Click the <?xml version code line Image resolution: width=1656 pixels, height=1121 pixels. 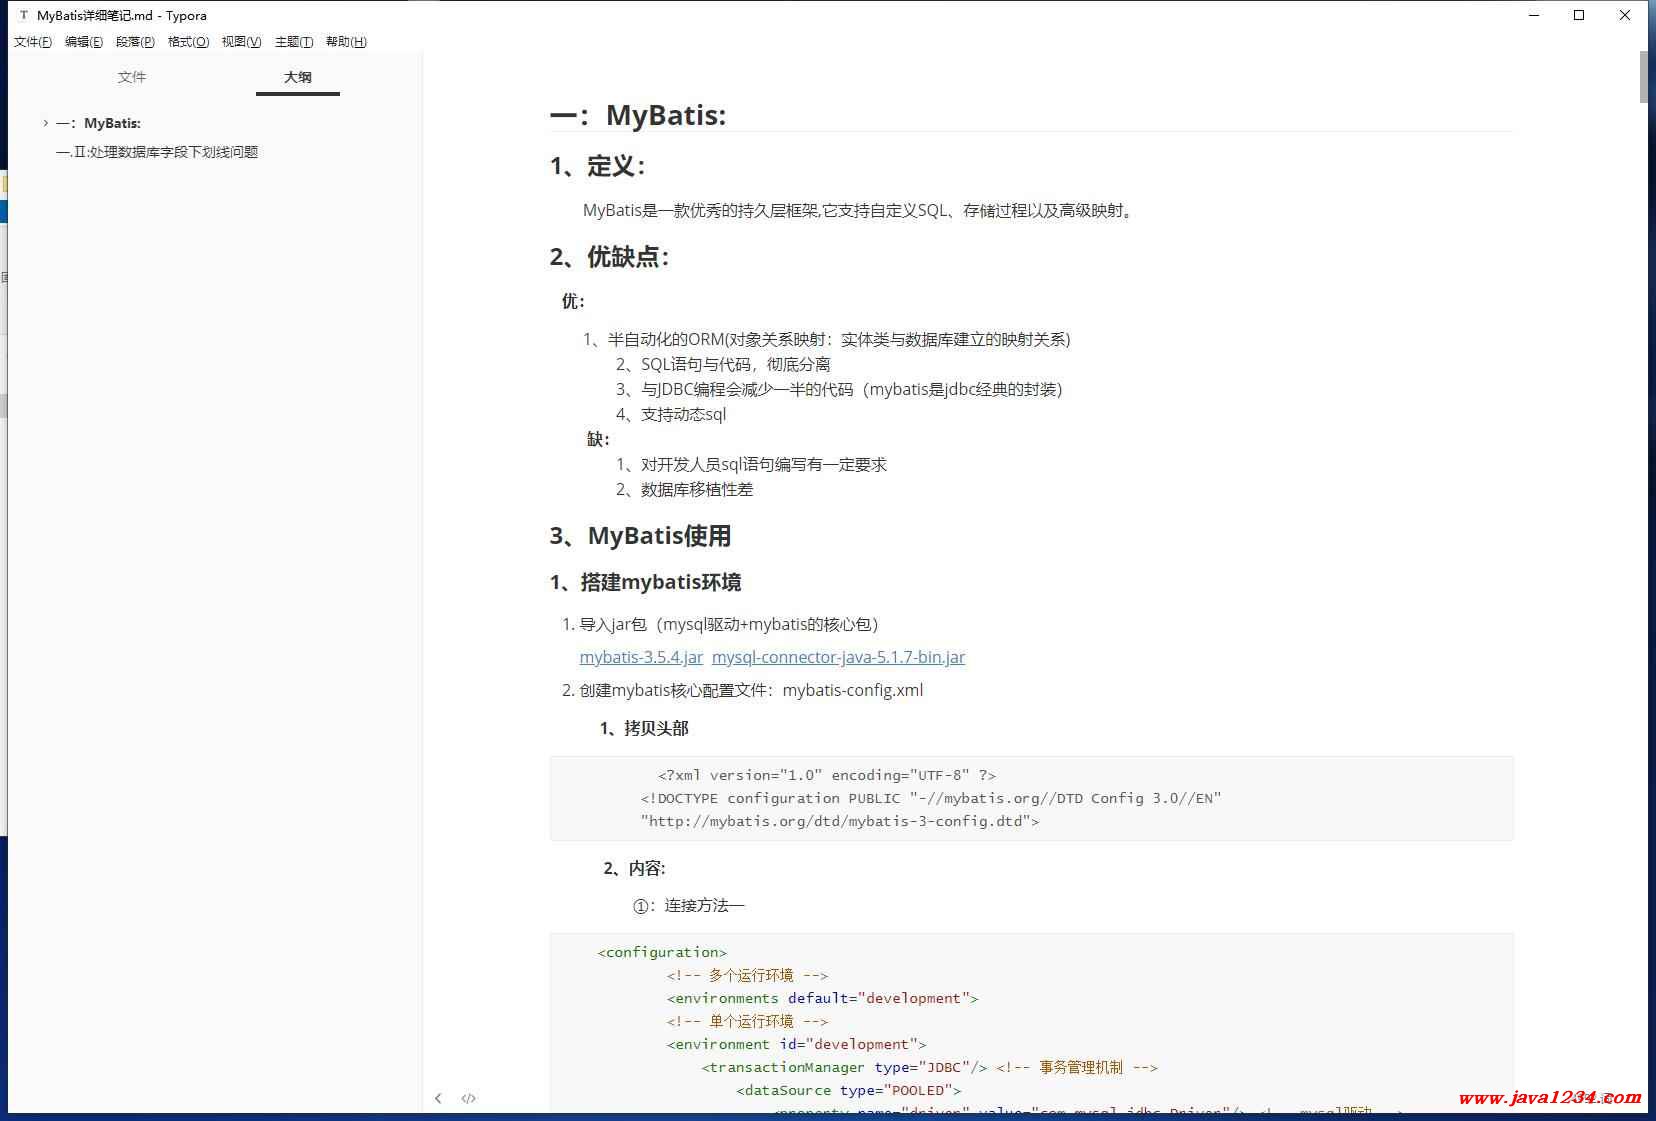[x=827, y=775]
